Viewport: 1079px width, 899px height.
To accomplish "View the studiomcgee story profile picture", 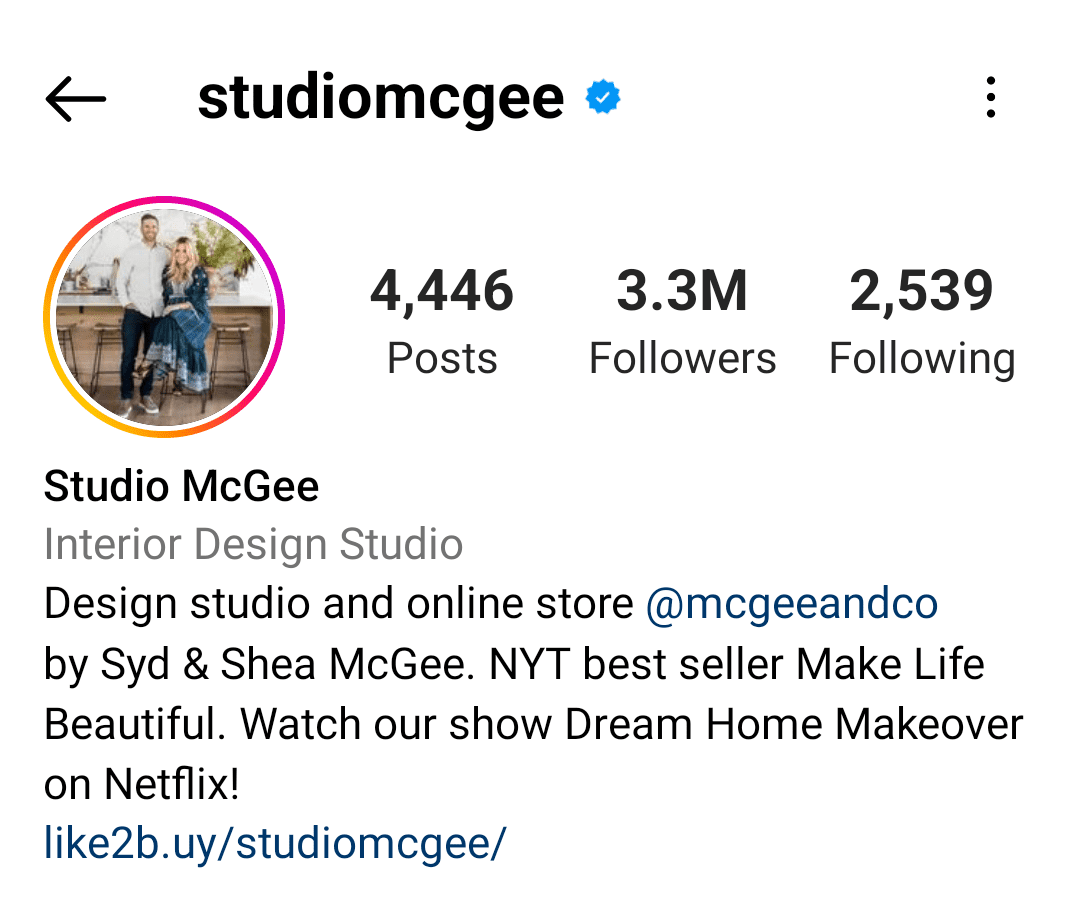I will coord(164,317).
